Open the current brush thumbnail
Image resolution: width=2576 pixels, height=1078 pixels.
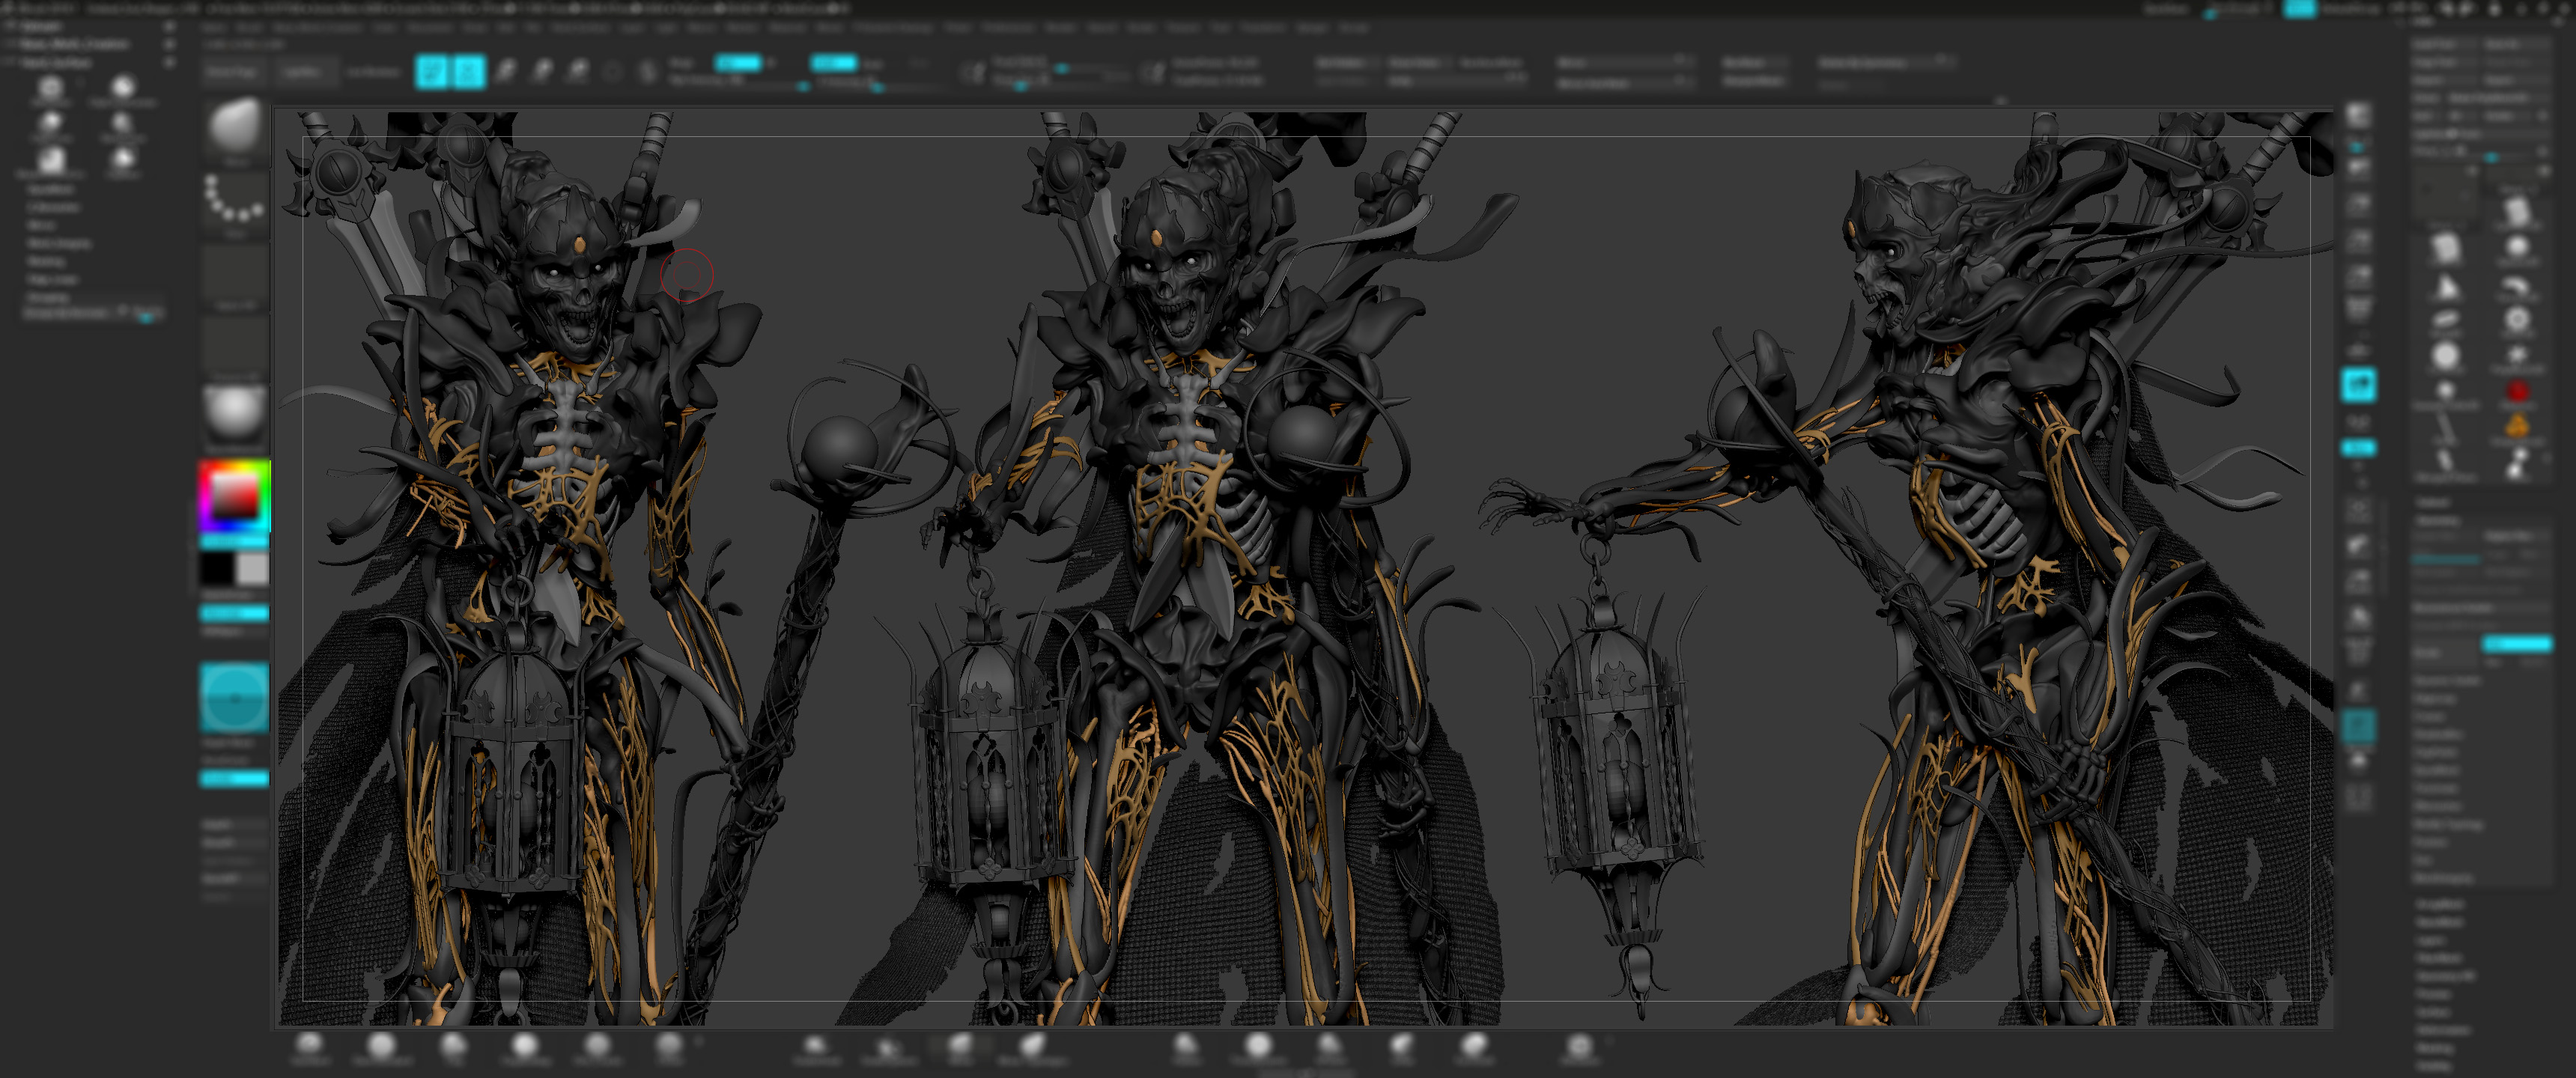236,129
